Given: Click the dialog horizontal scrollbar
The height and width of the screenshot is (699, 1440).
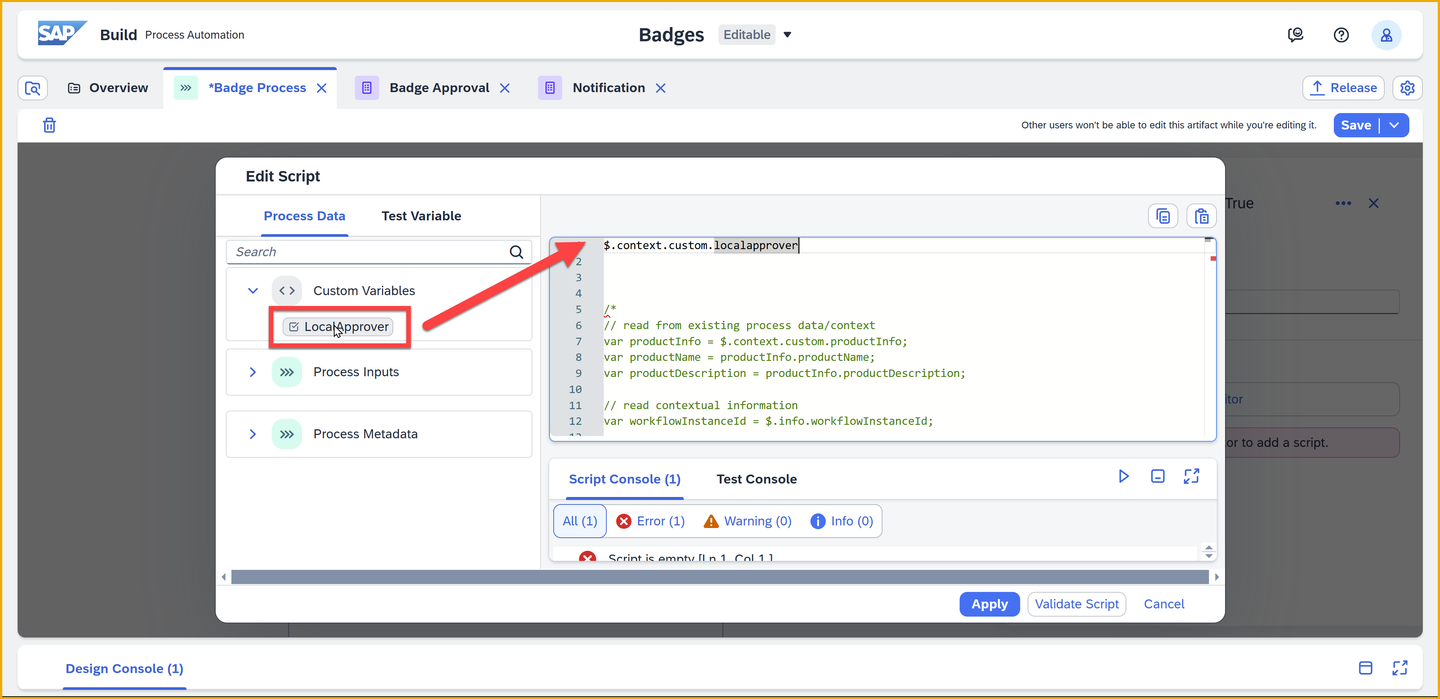Looking at the screenshot, I should point(718,577).
